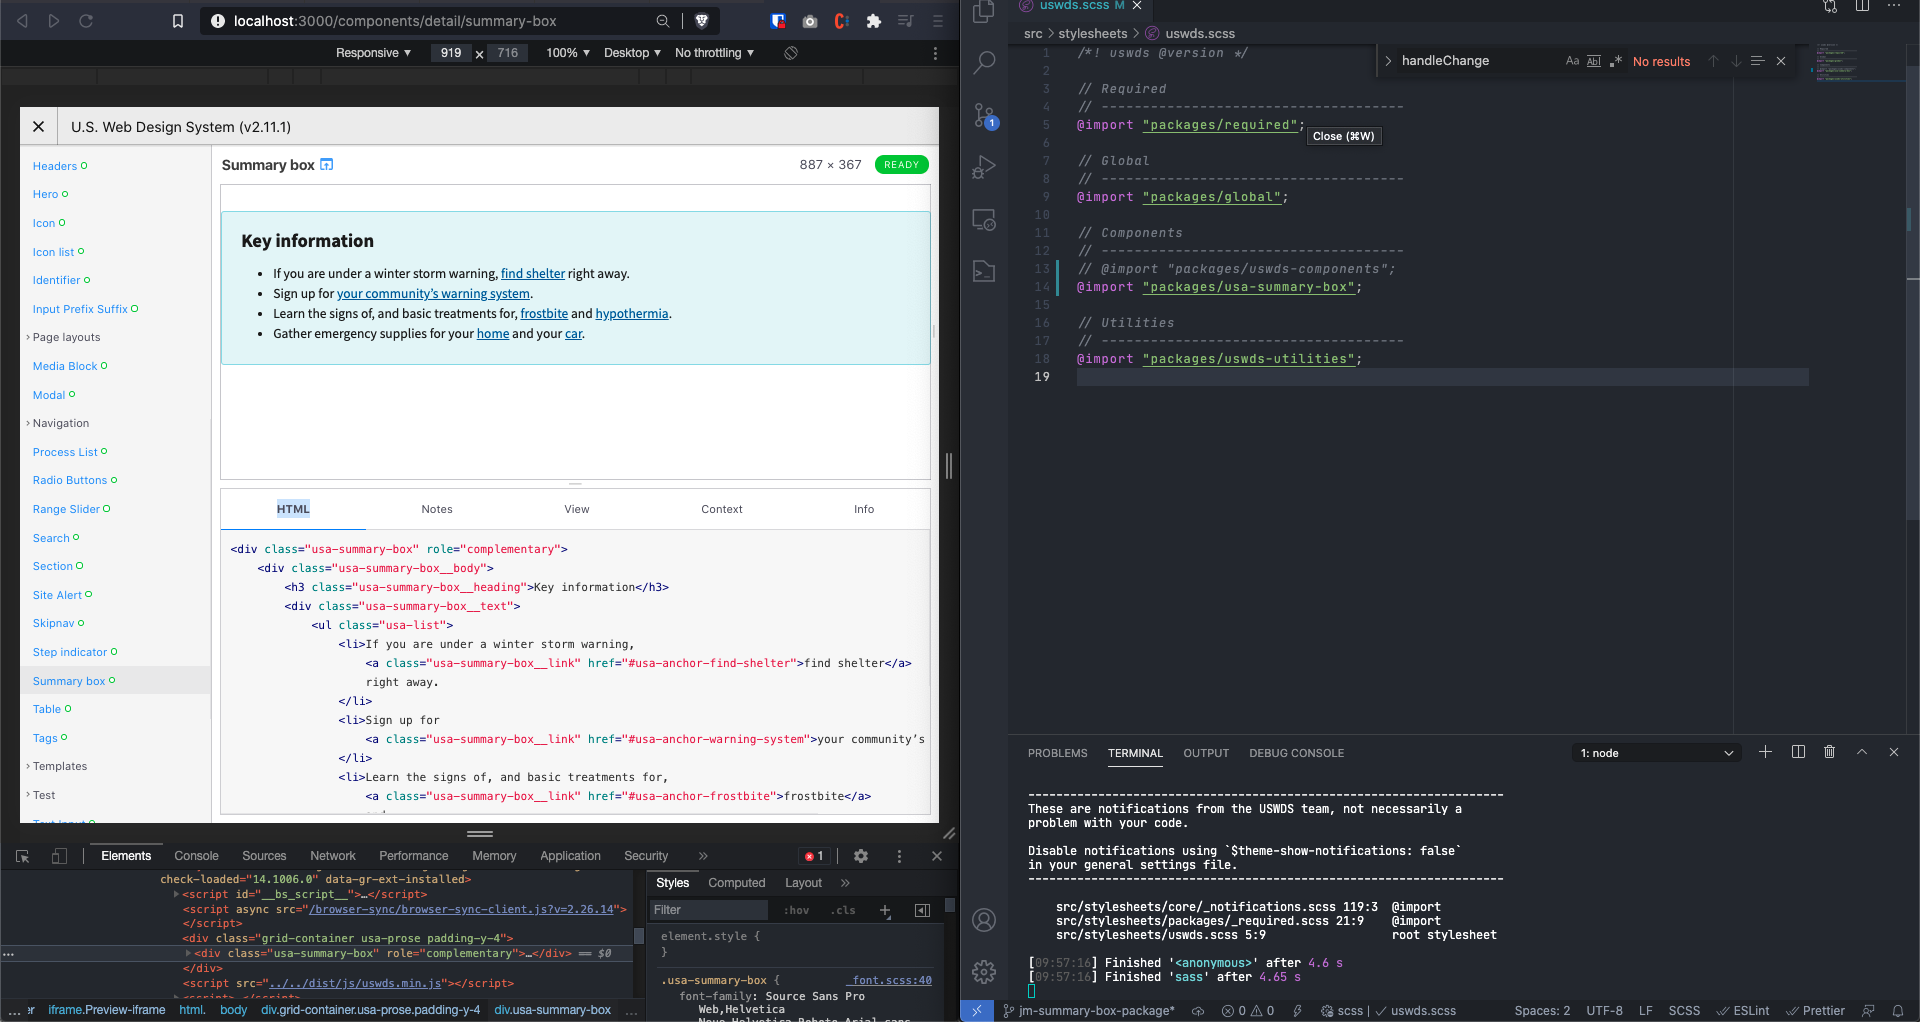The height and width of the screenshot is (1022, 1920).
Task: Open the Desktop device type dropdown
Action: (632, 53)
